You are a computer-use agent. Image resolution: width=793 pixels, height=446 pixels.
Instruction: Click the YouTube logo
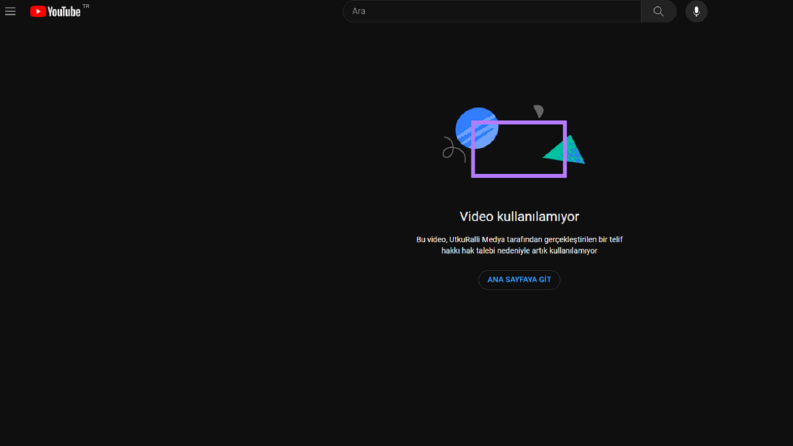point(56,11)
